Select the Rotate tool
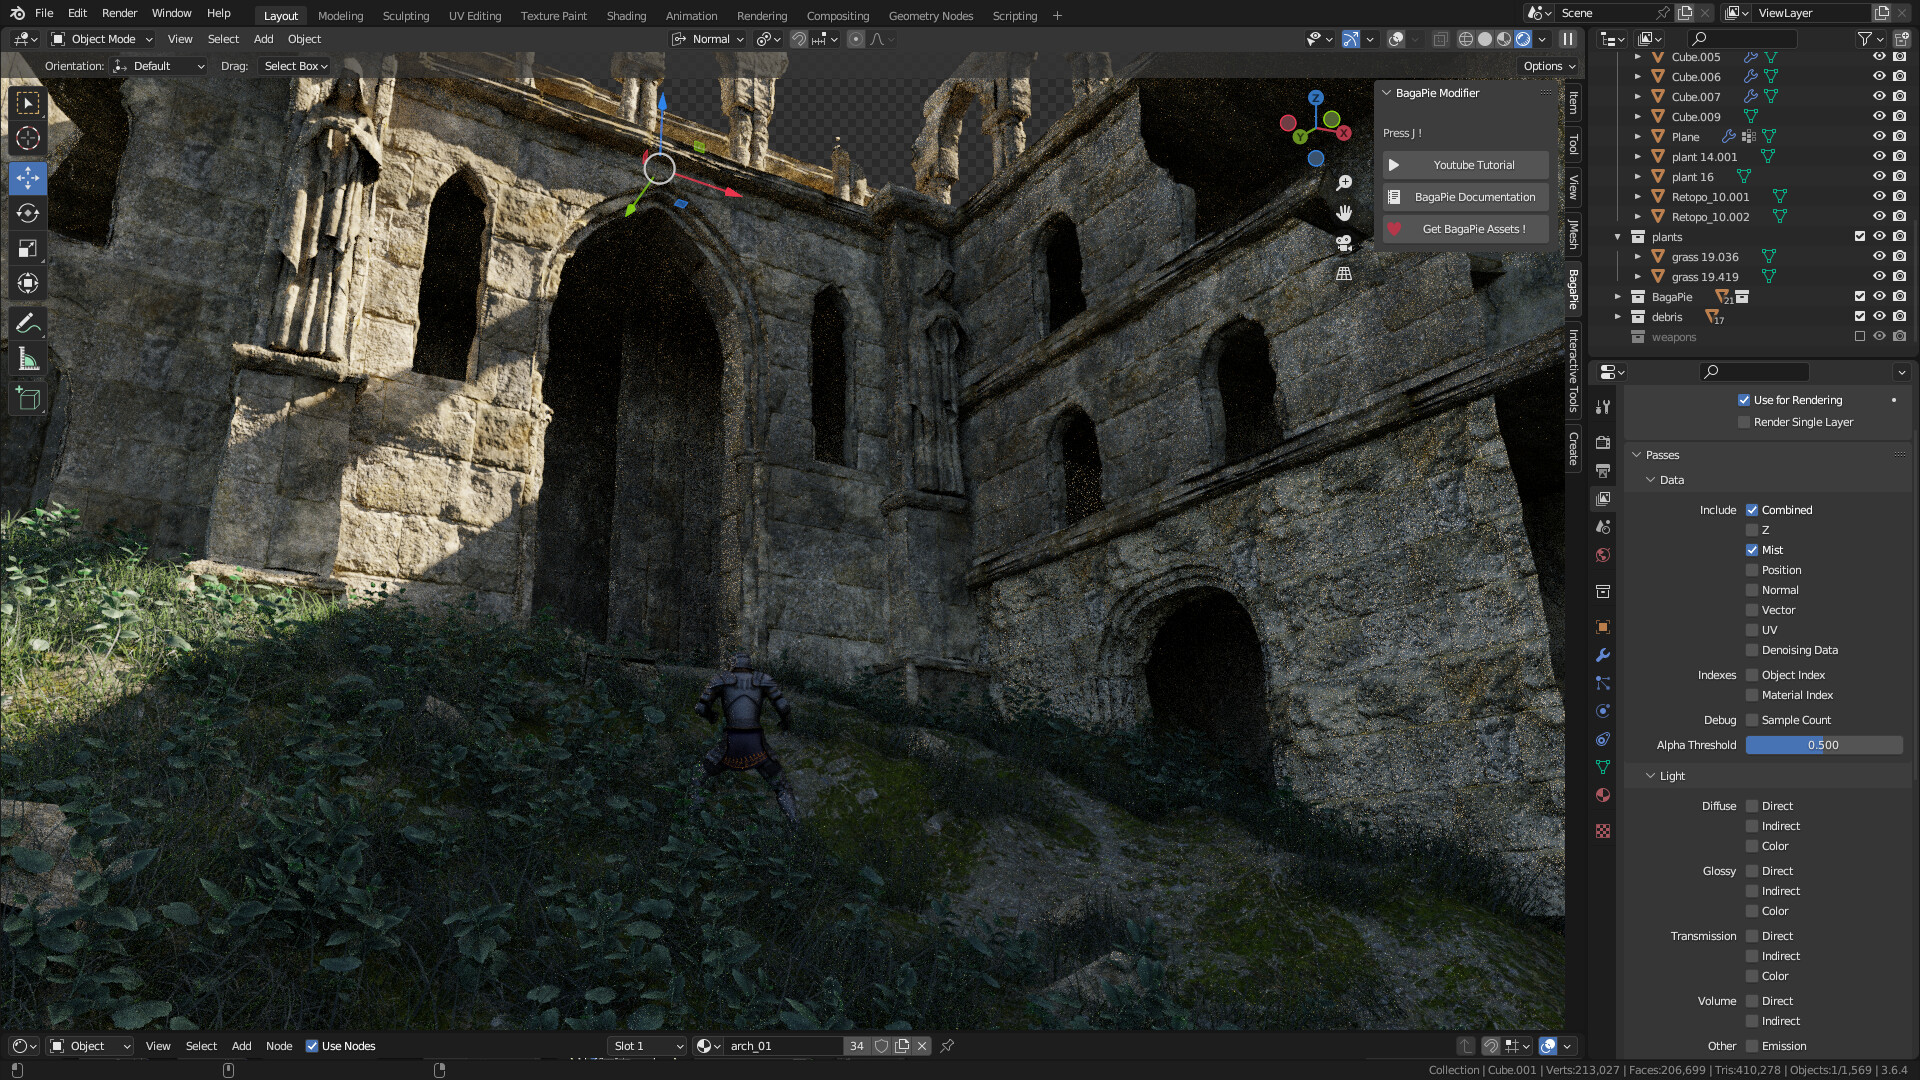 point(28,213)
